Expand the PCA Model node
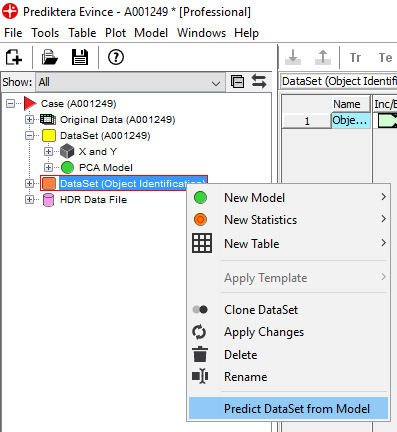 pyautogui.click(x=48, y=168)
